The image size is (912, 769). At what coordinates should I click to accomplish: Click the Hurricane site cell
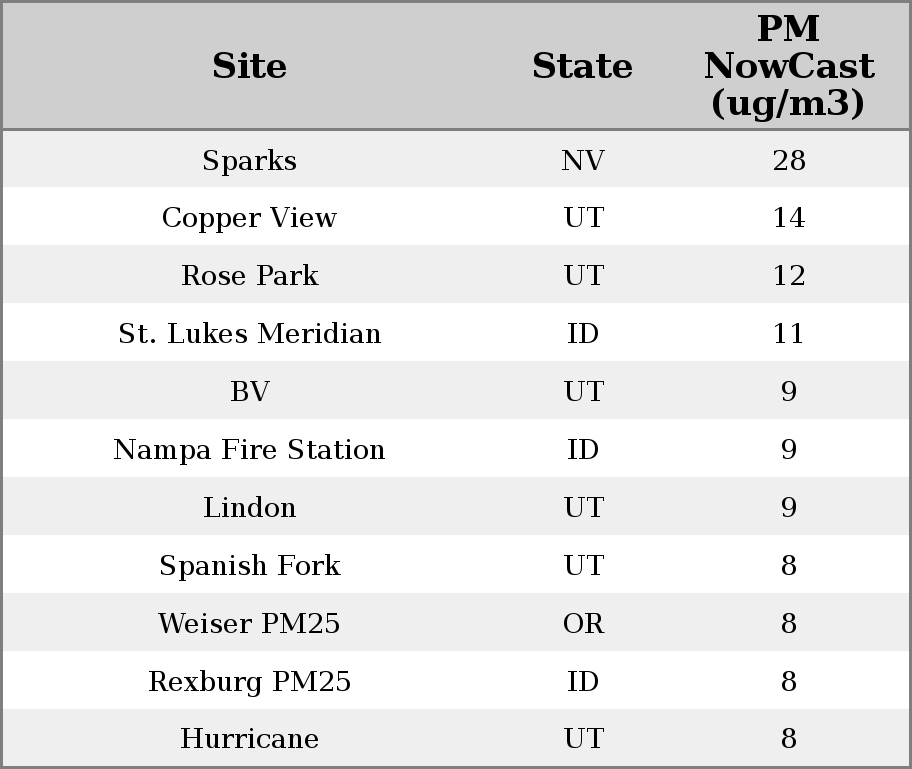[249, 739]
